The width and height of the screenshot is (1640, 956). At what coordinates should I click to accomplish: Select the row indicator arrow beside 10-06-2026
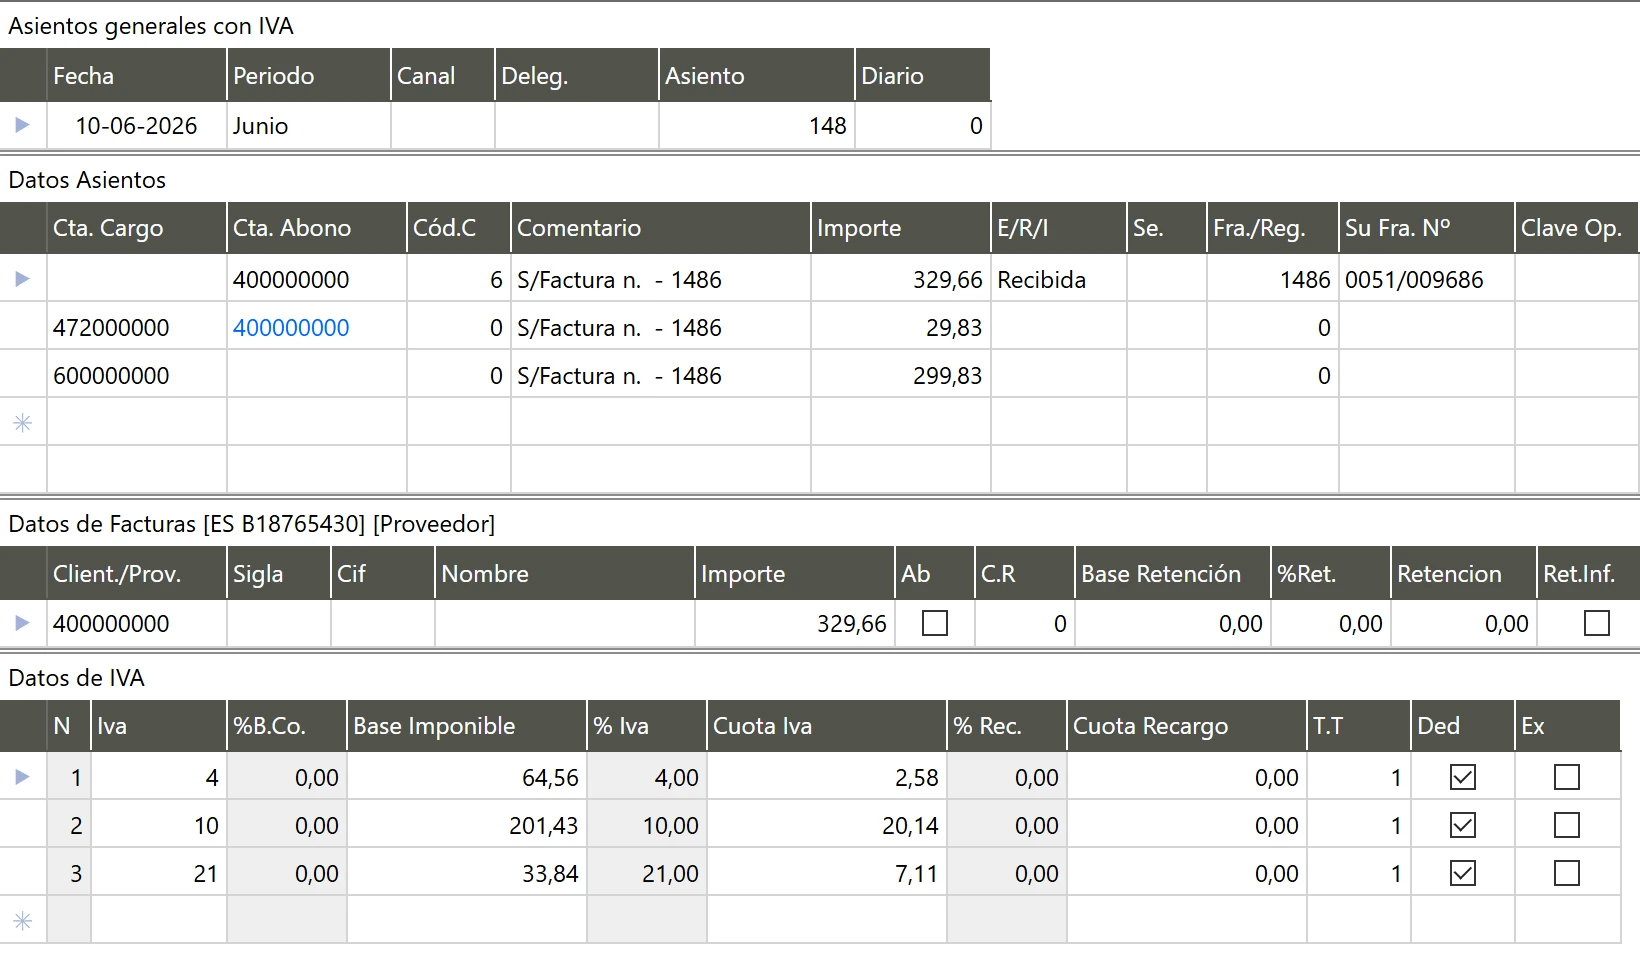(22, 125)
